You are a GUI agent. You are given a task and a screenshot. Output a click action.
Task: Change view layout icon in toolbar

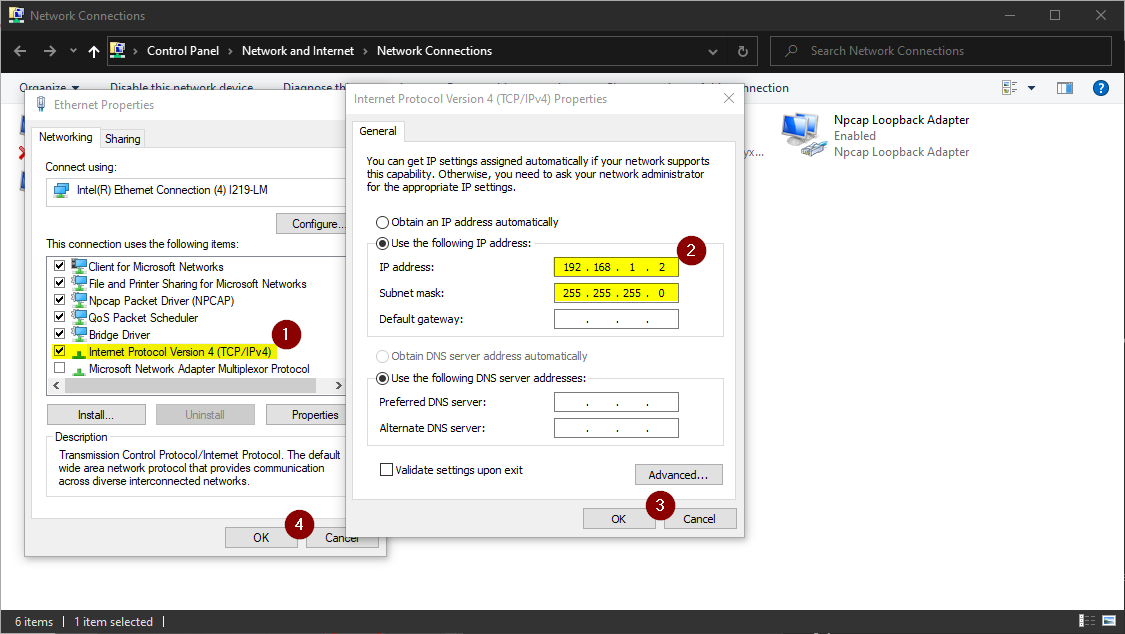(1009, 87)
